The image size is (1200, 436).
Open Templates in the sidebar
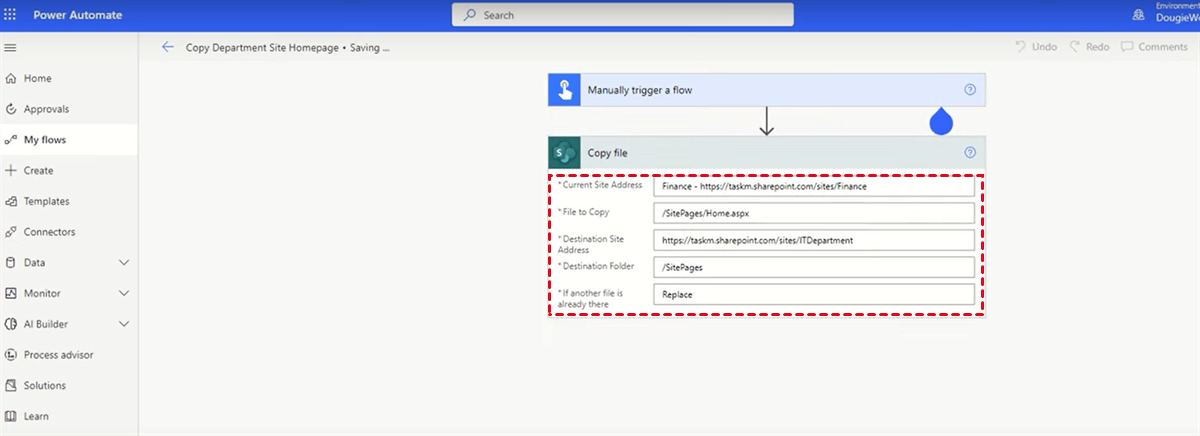47,201
